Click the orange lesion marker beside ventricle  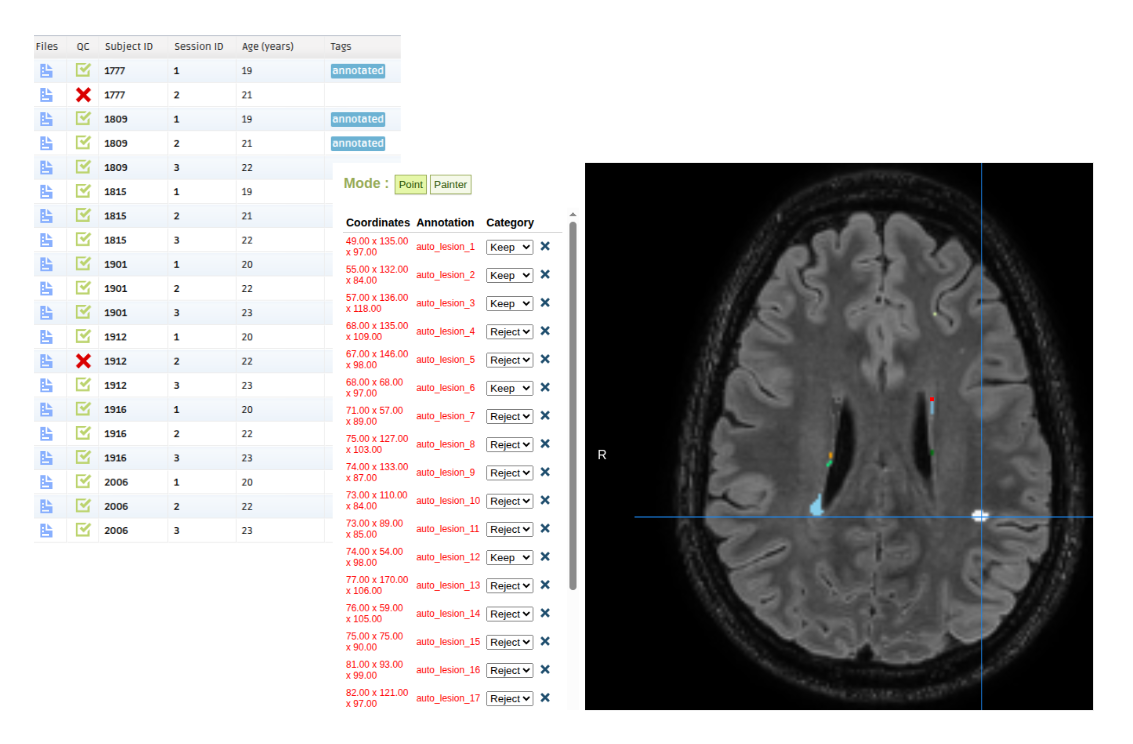pos(831,456)
